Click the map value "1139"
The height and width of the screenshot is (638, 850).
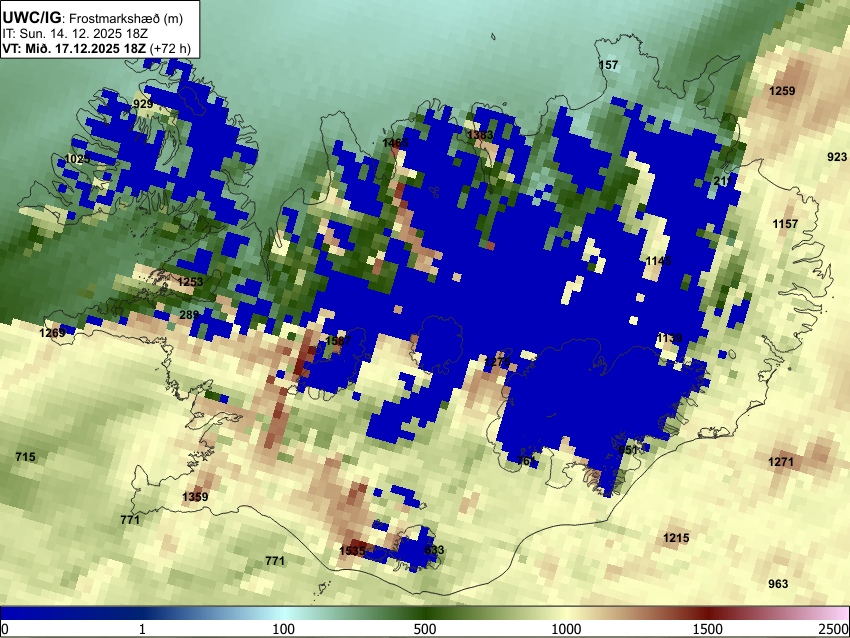pyautogui.click(x=669, y=338)
